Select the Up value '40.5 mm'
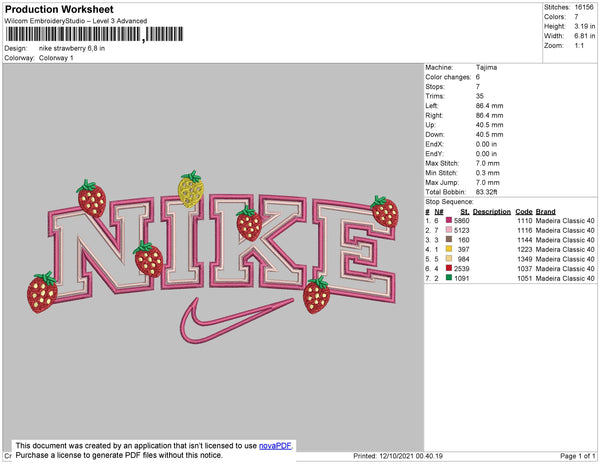This screenshot has height=464, width=600. [x=489, y=125]
